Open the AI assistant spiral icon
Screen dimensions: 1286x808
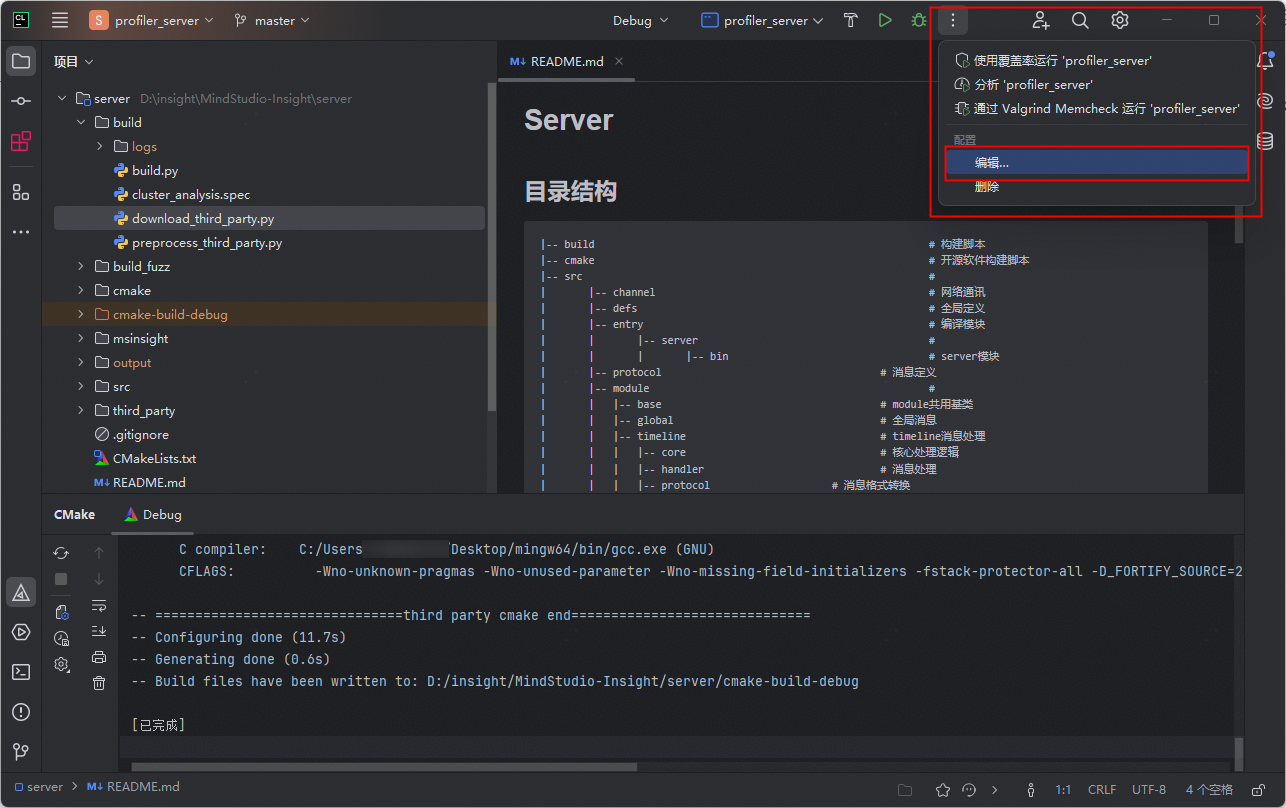click(x=1265, y=101)
